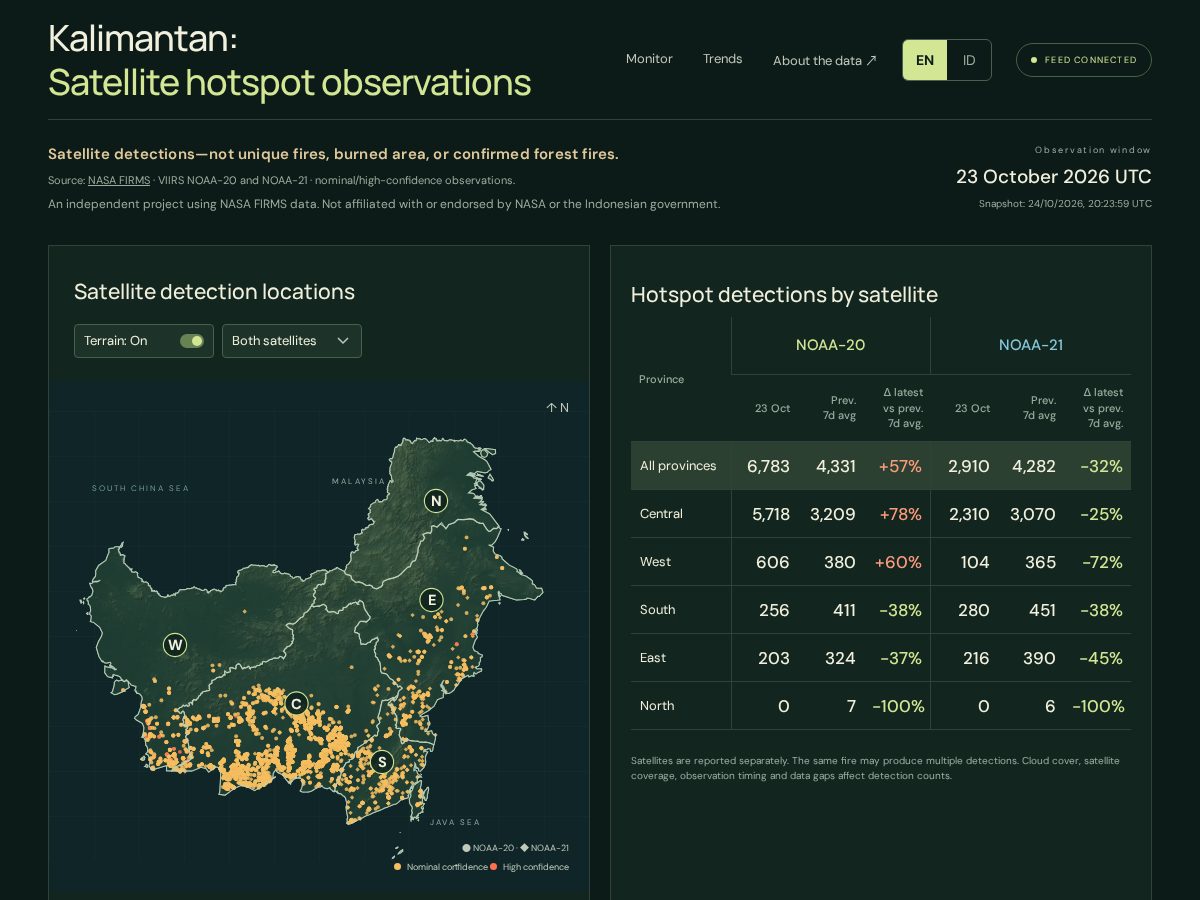The width and height of the screenshot is (1200, 900).
Task: Click the Malaysia map label
Action: (x=359, y=481)
